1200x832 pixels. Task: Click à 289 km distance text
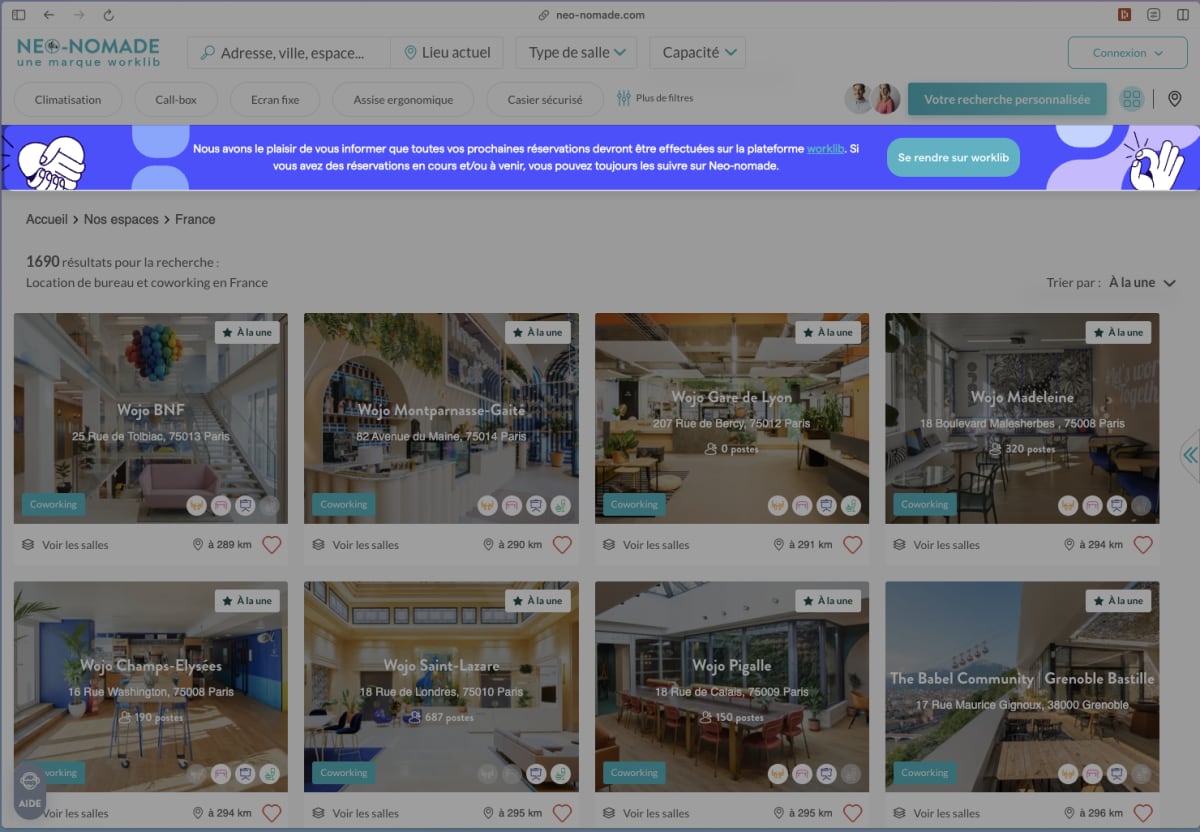(229, 545)
